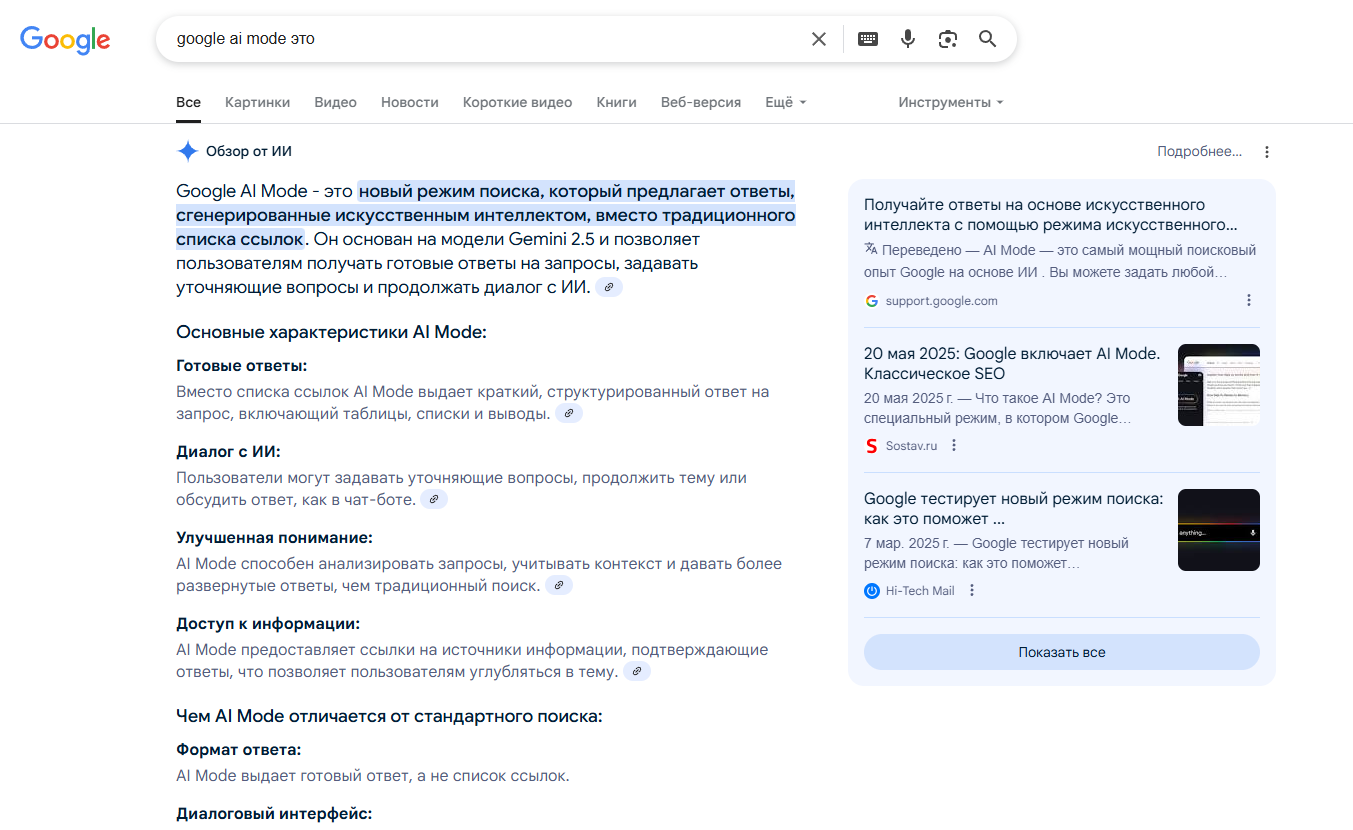The image size is (1353, 830).
Task: Select the 'Все' results tab
Action: 188,102
